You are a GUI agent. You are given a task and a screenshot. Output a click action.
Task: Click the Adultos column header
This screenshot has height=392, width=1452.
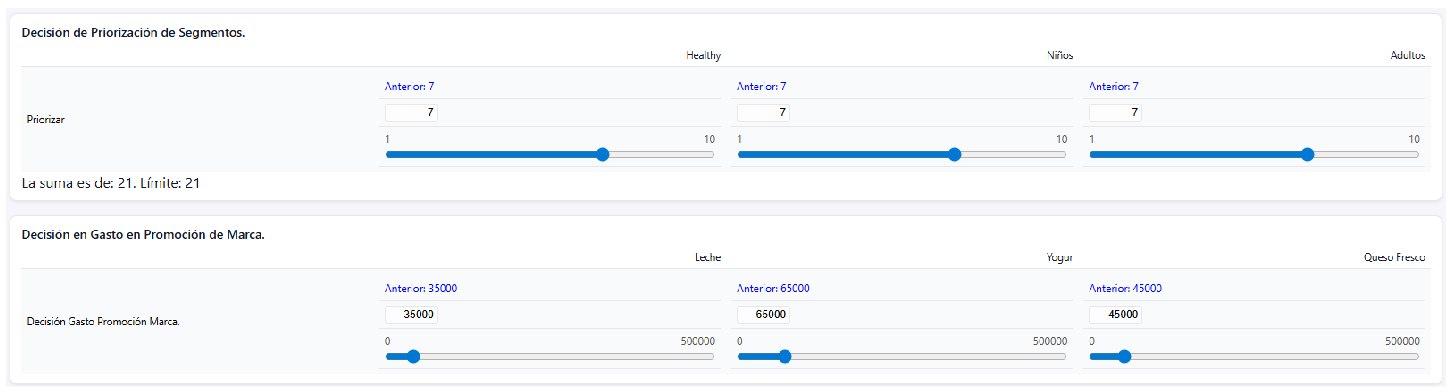point(1408,56)
